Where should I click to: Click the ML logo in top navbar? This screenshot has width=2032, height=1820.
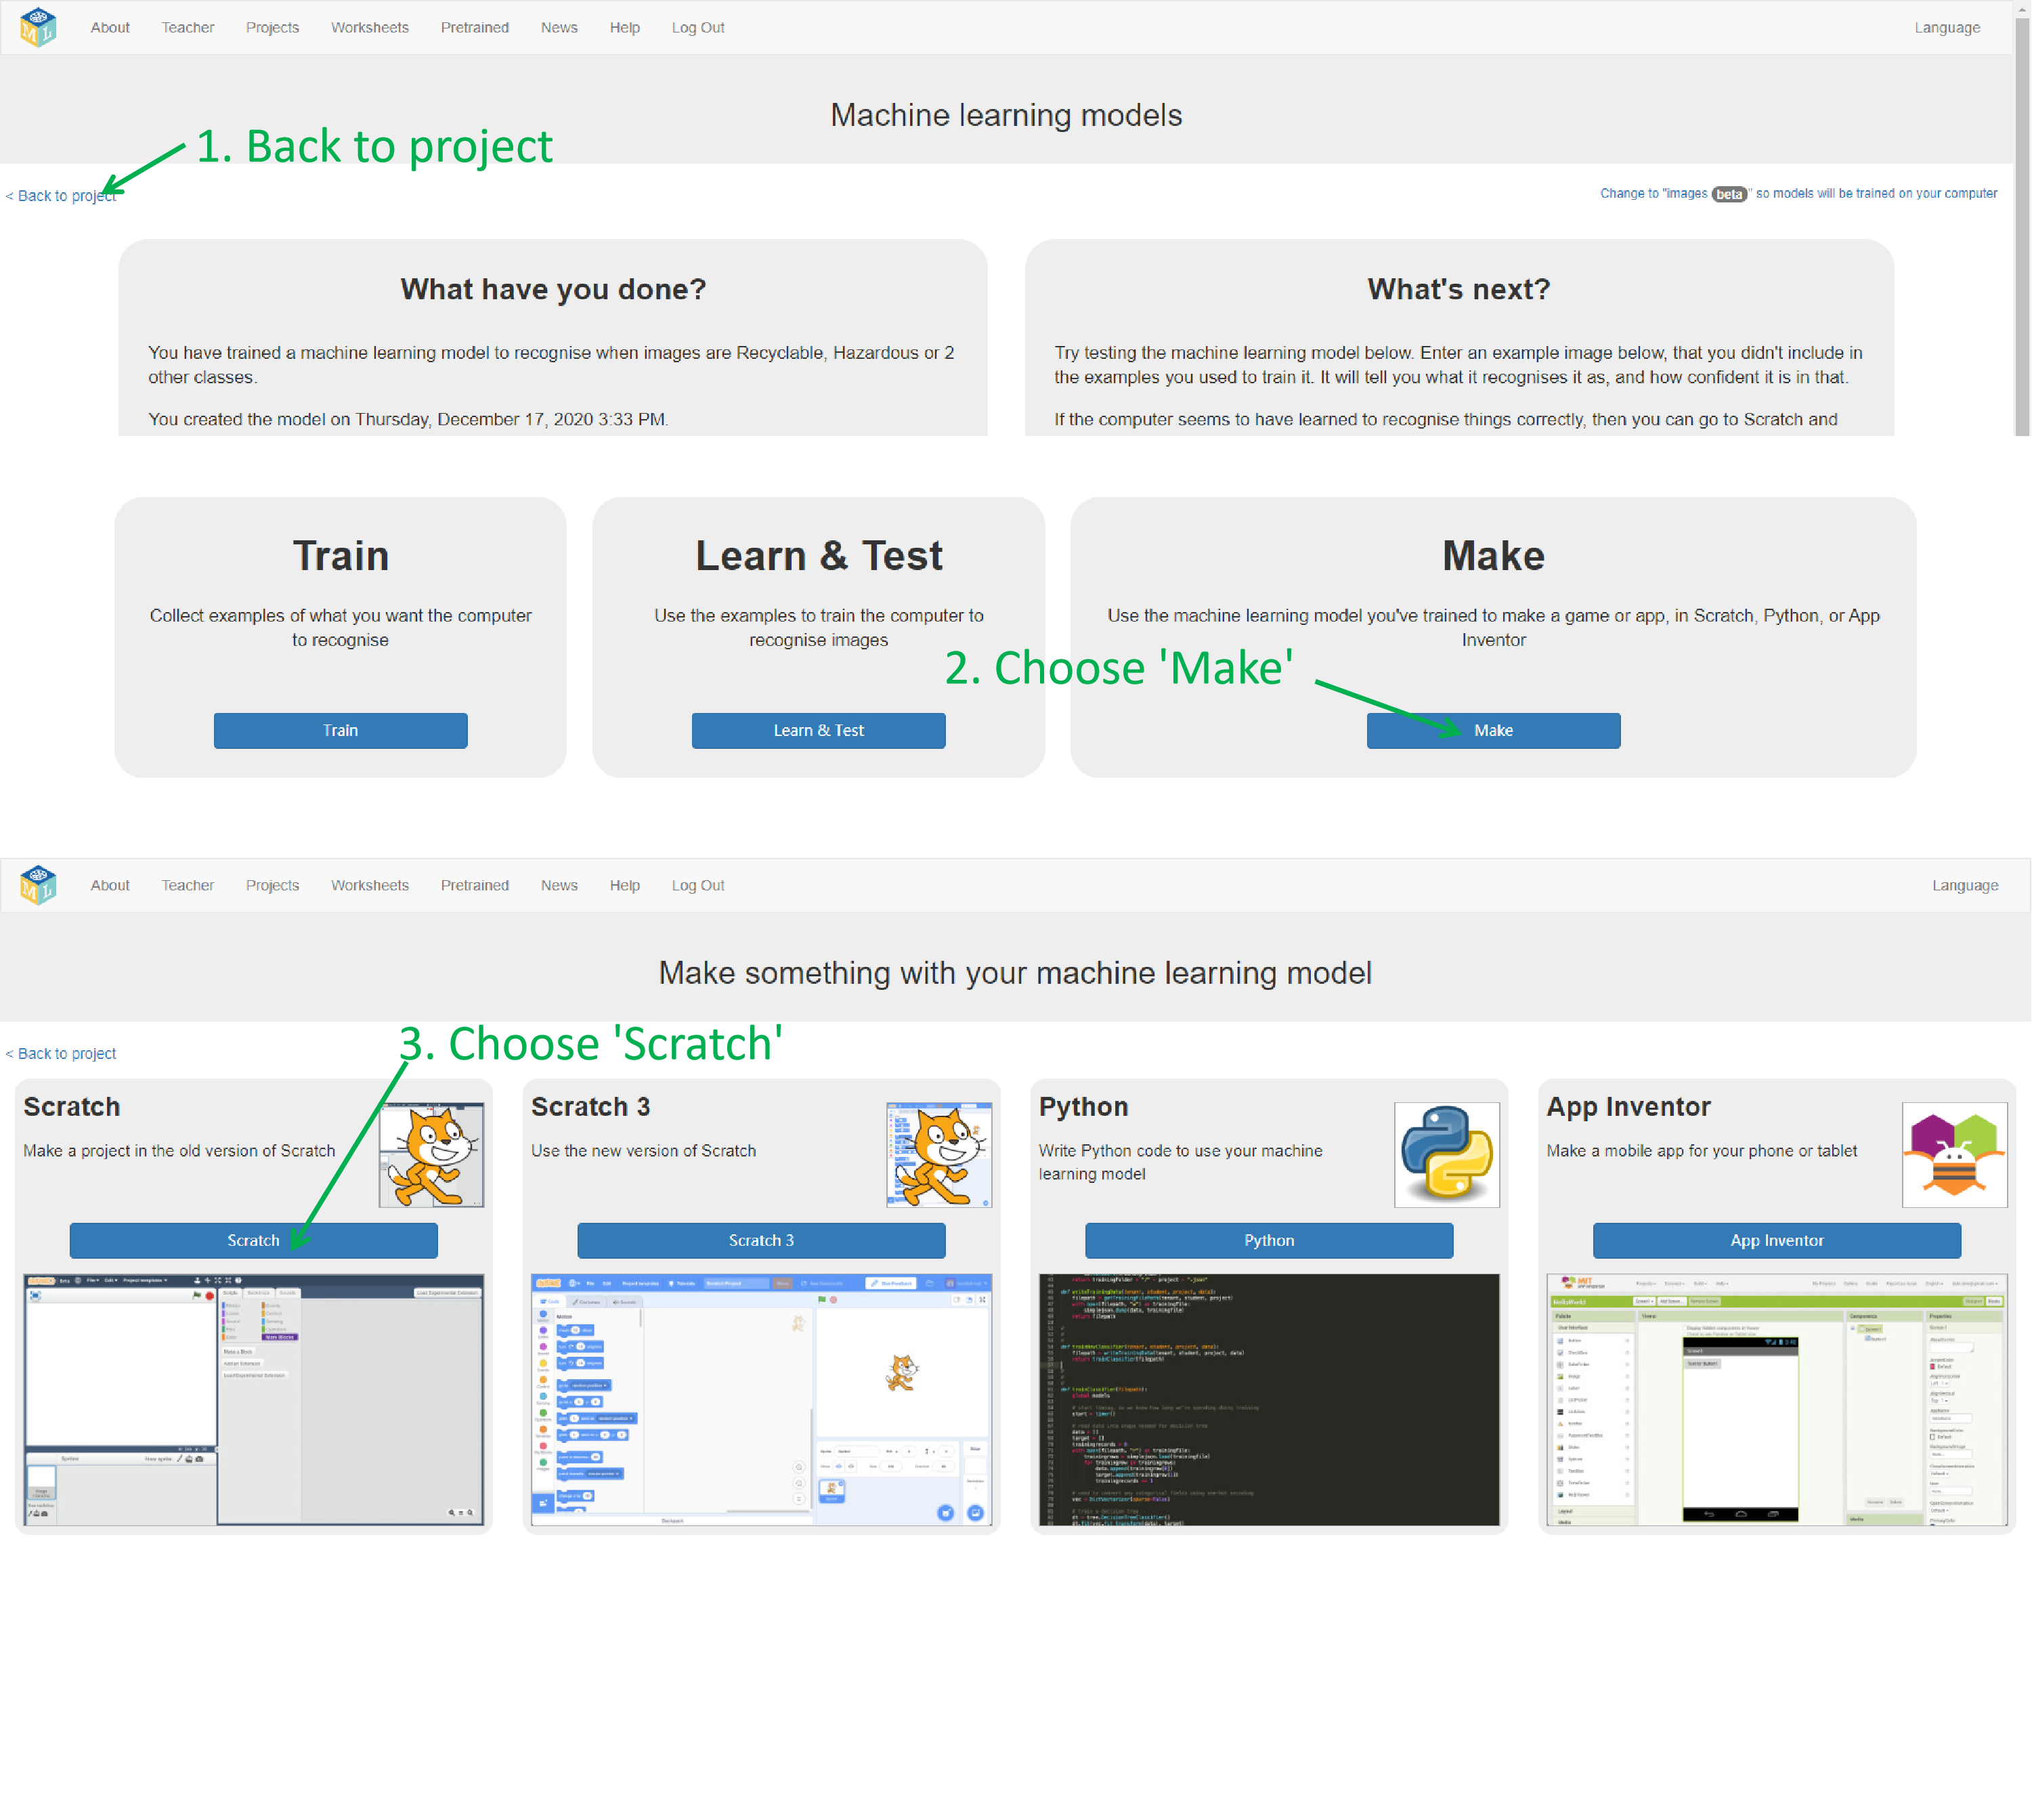coord(38,27)
